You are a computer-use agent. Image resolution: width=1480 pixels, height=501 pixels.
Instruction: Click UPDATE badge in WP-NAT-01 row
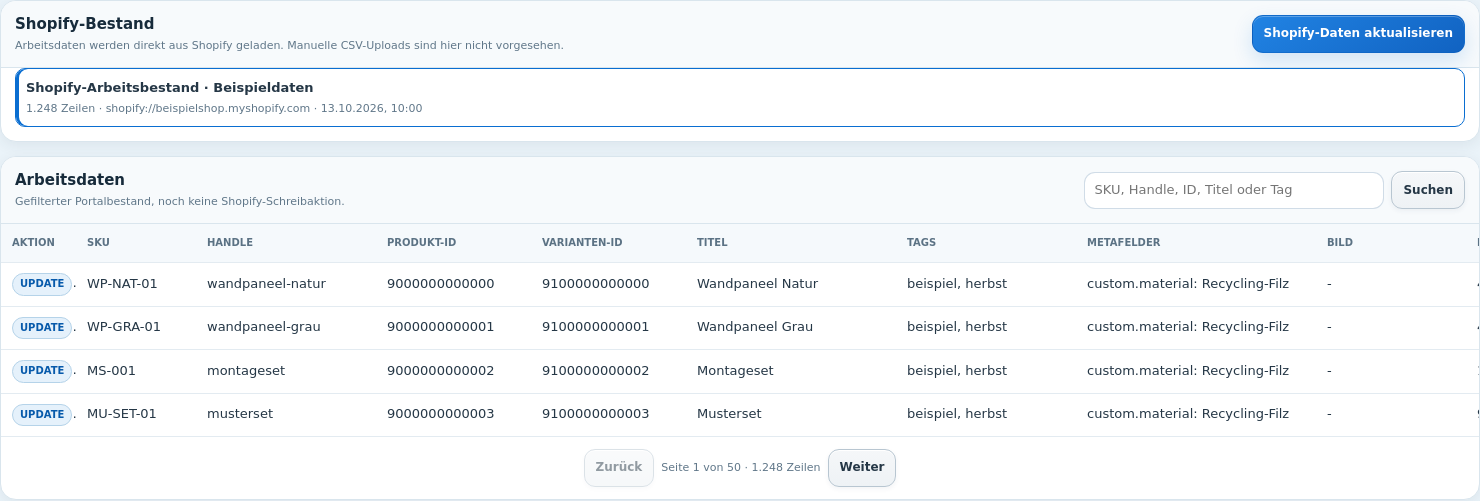(42, 284)
